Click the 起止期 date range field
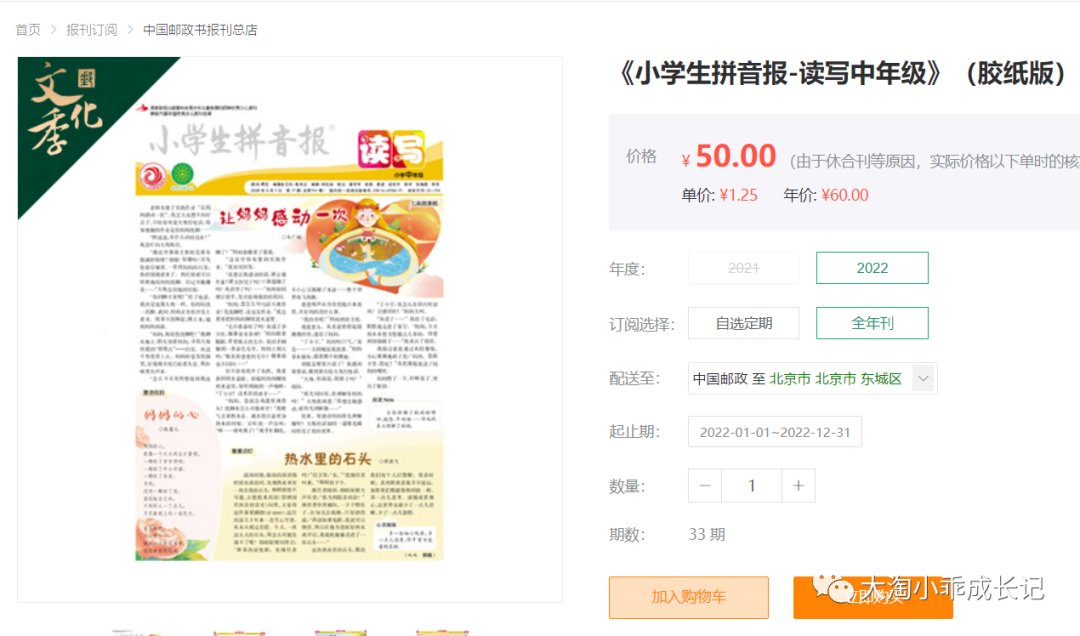Image resolution: width=1080 pixels, height=636 pixels. tap(775, 431)
